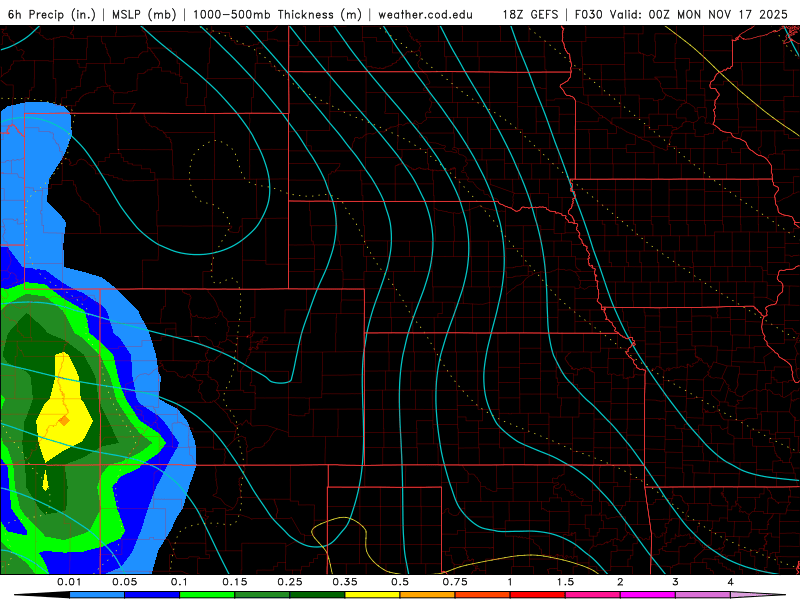Click the 0.15 legend value
This screenshot has width=800, height=600.
click(235, 582)
